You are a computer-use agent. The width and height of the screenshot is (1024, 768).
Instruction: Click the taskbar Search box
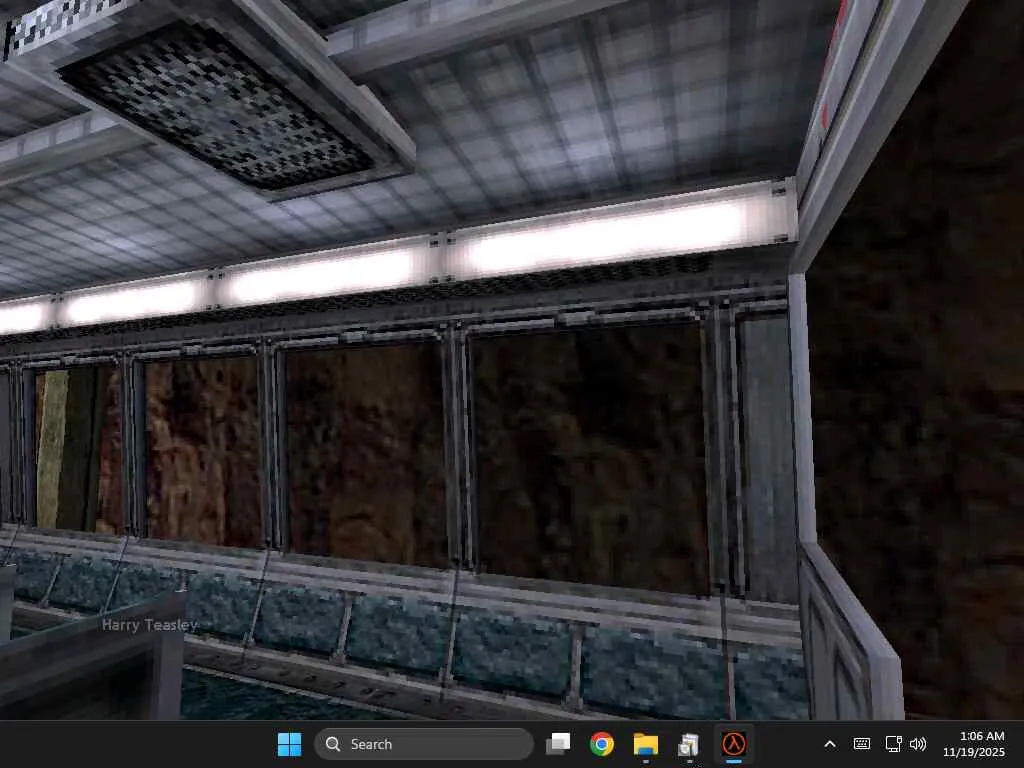click(424, 744)
